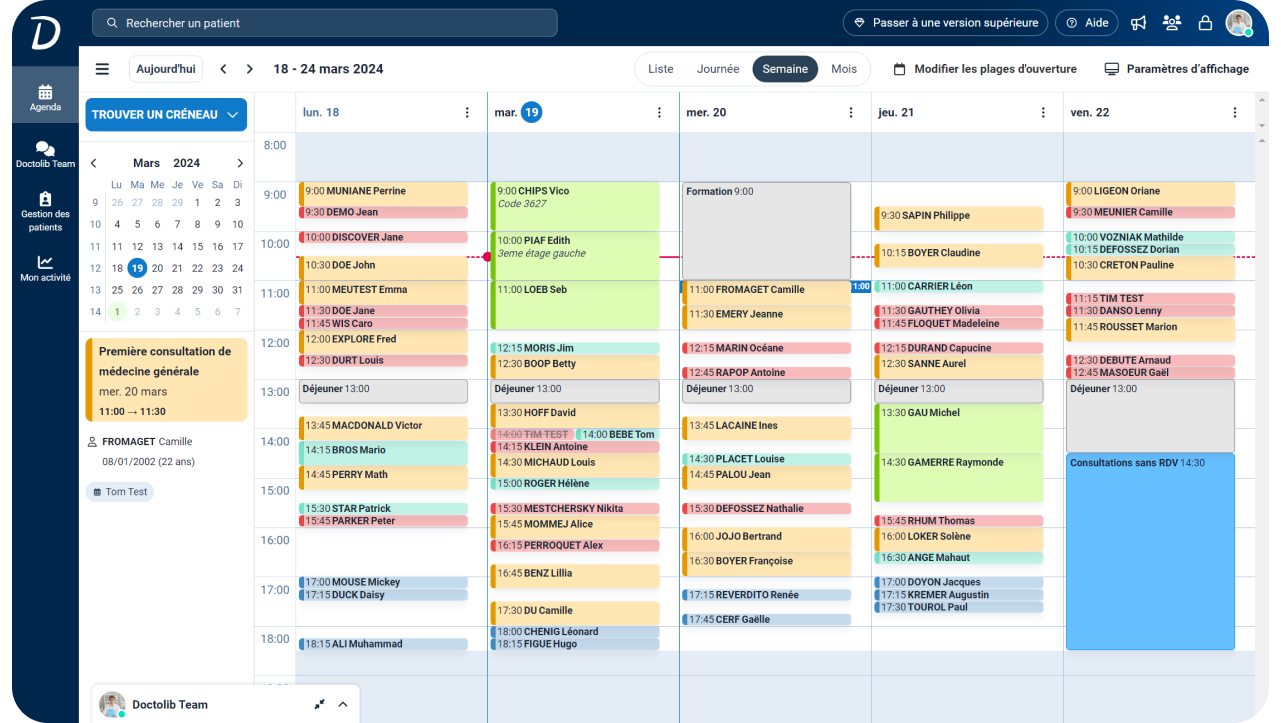The width and height of the screenshot is (1281, 723).
Task: Click the megaphone announcements icon
Action: click(x=1138, y=22)
